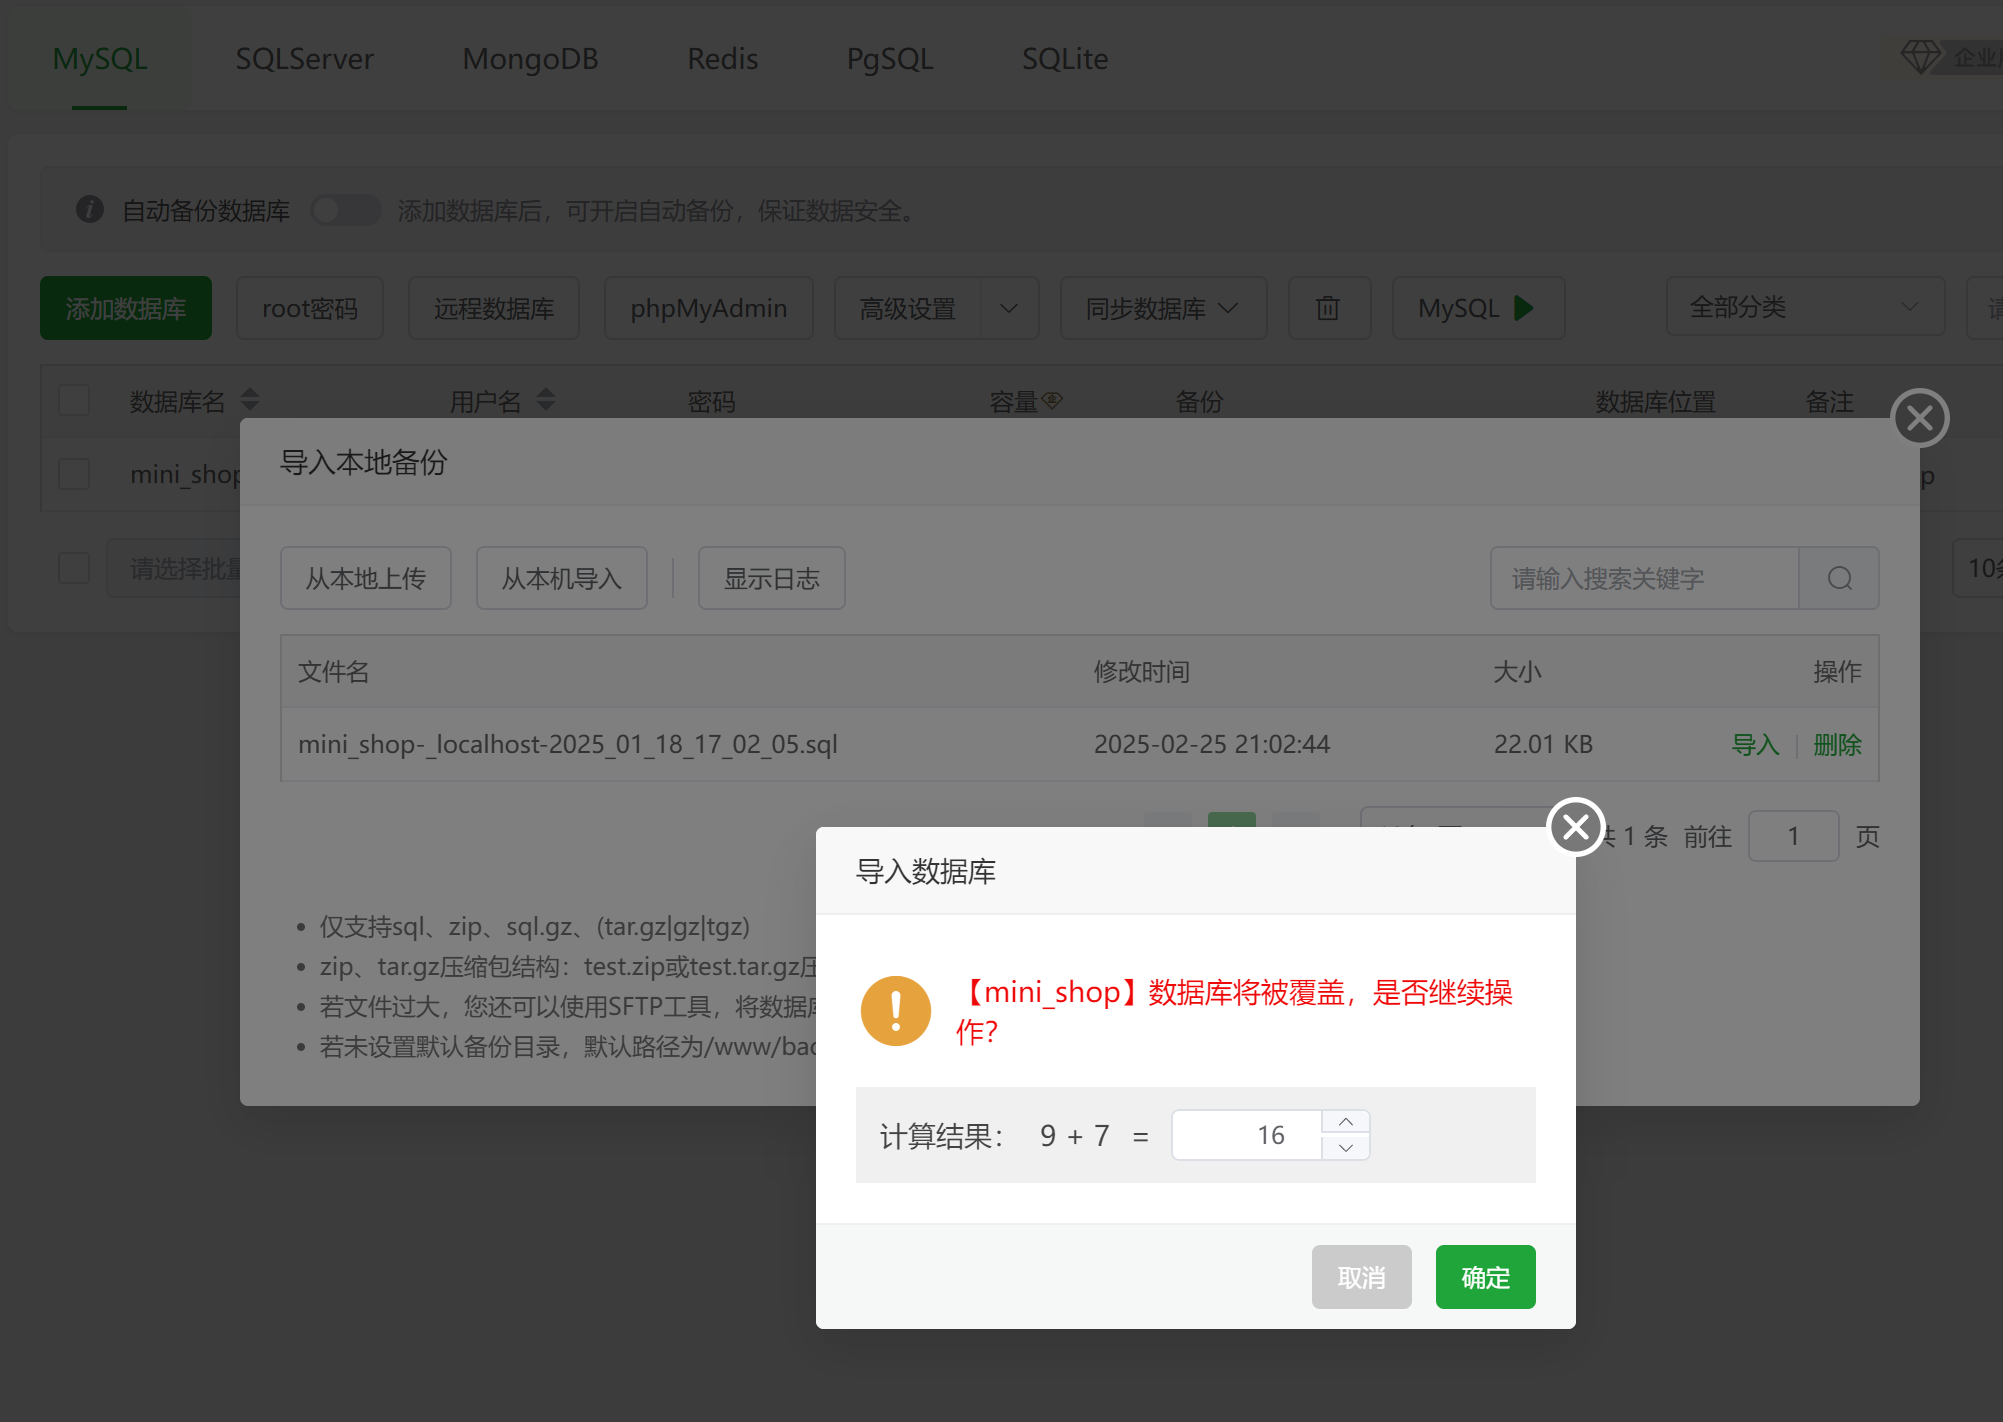Switch to the MongoDB tab
This screenshot has height=1422, width=2003.
pos(530,59)
